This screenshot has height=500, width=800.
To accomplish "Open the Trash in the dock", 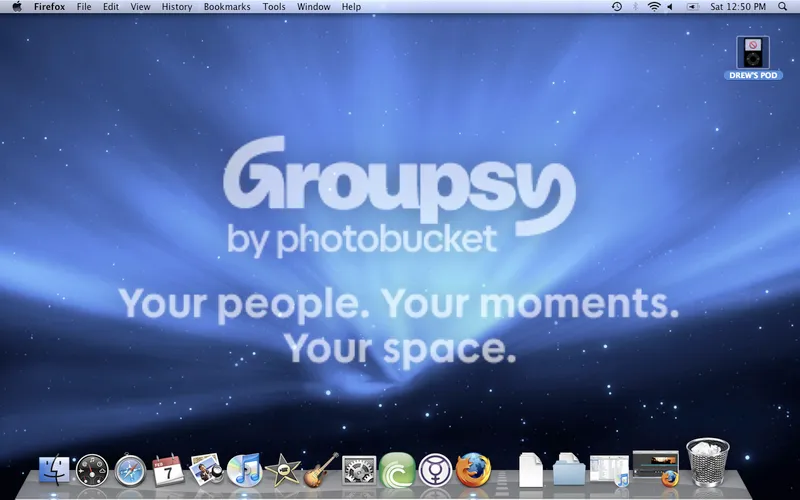I will 708,462.
